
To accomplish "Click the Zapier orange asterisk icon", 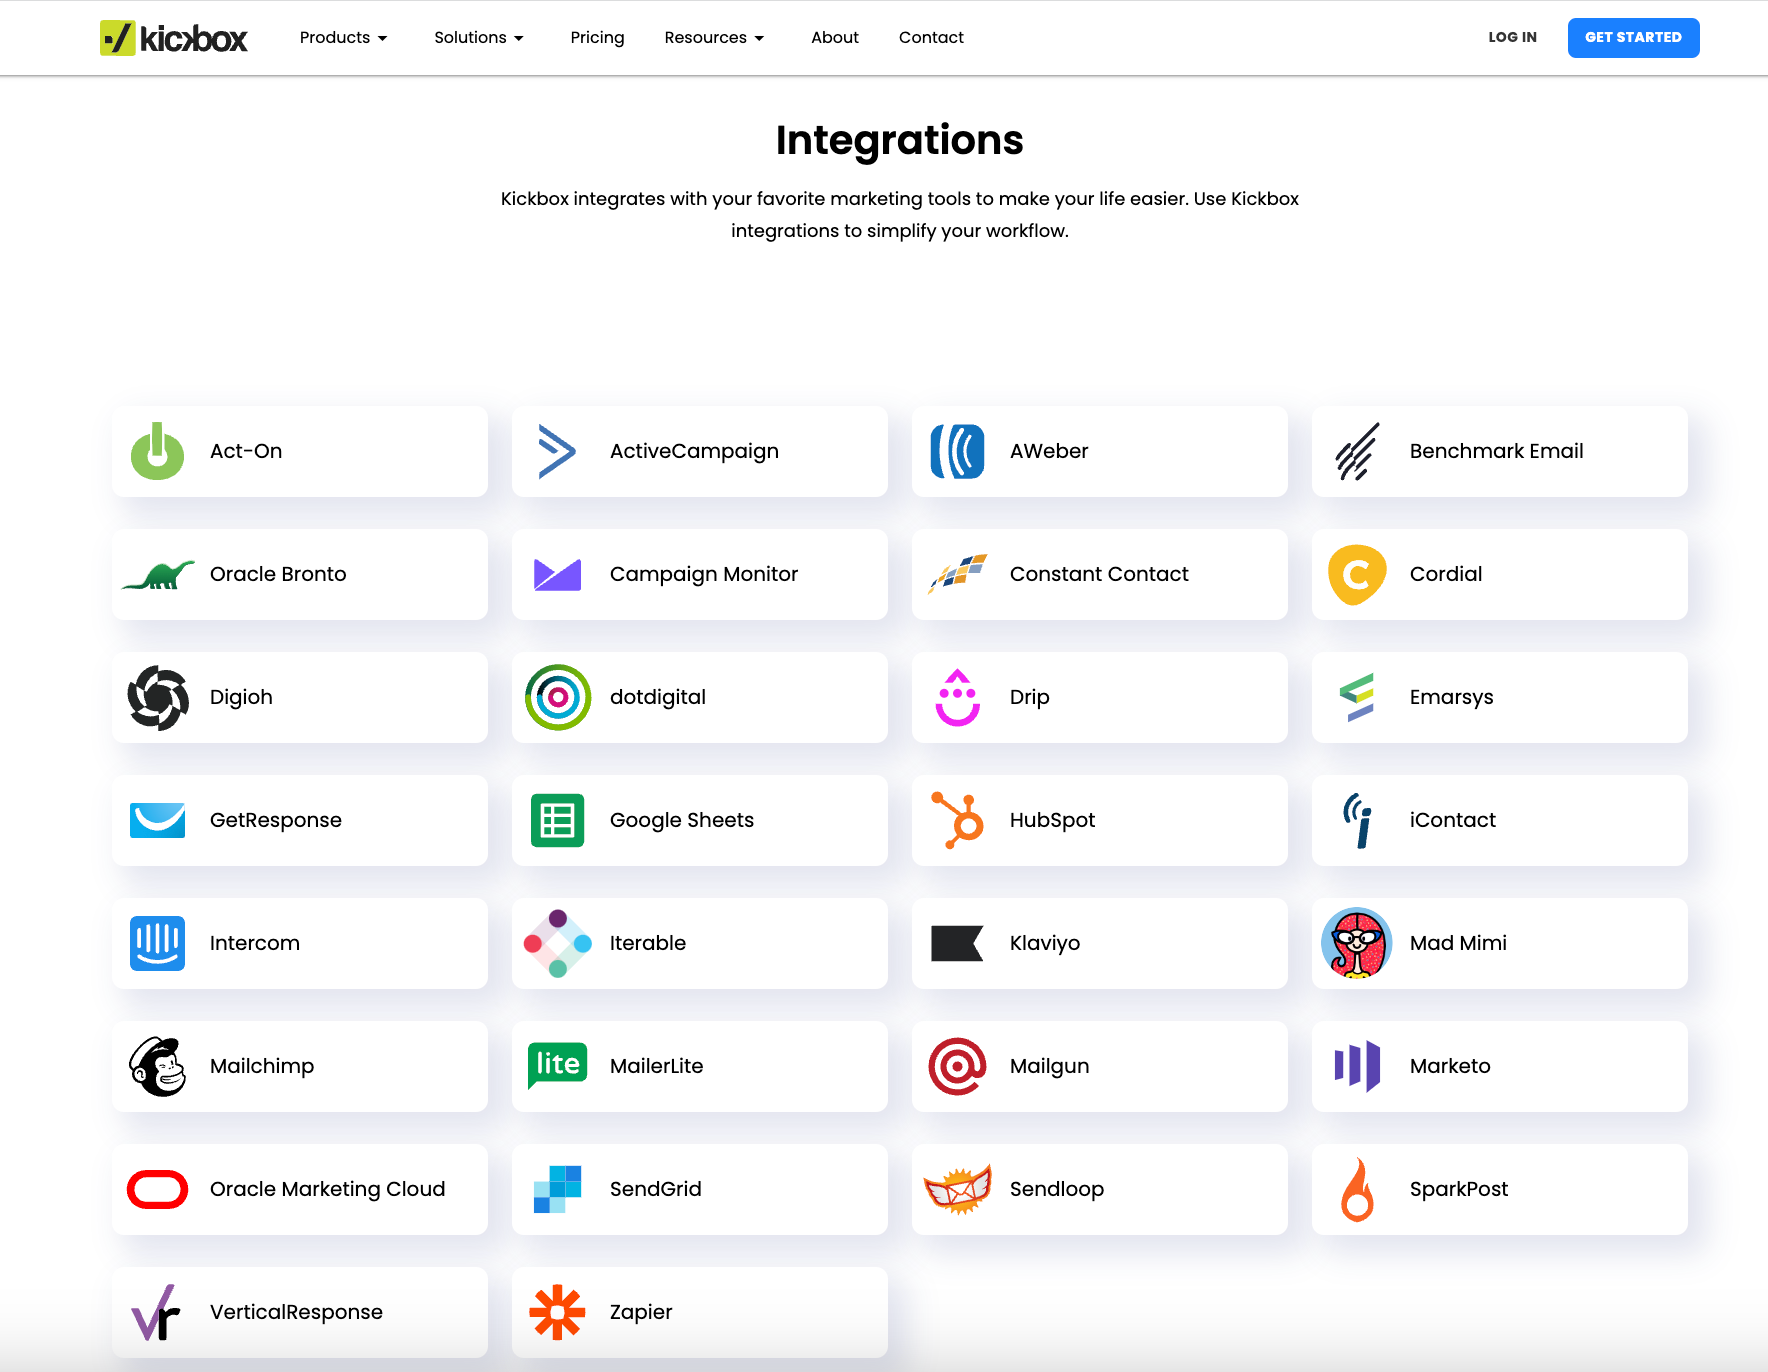I will point(557,1312).
